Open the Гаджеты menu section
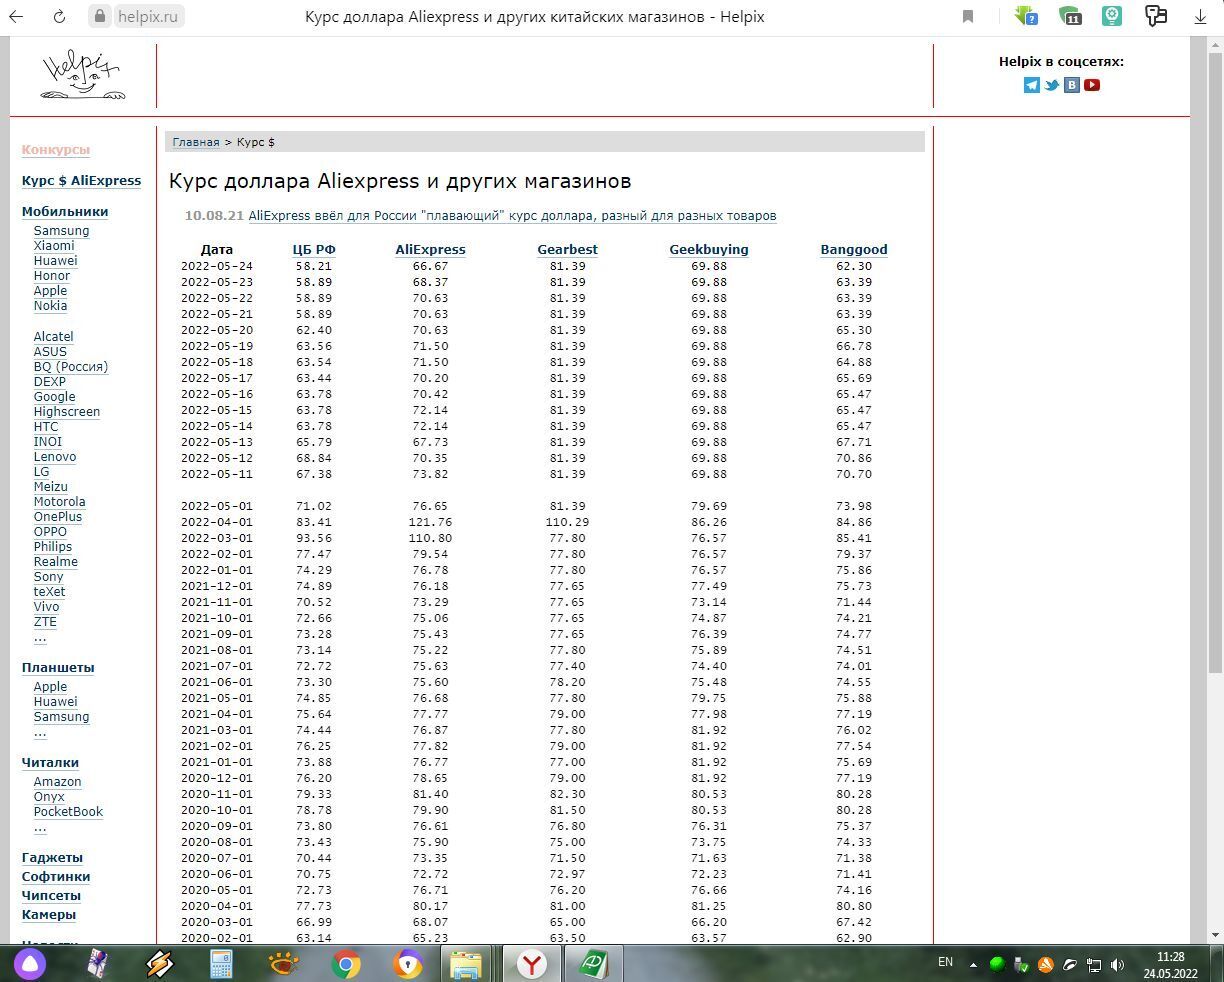This screenshot has height=982, width=1224. pyautogui.click(x=52, y=857)
